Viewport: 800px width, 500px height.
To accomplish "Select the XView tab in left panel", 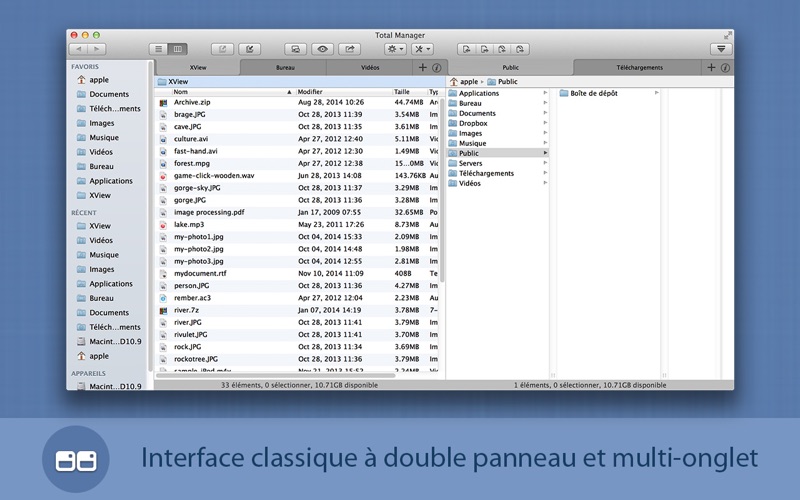I will coord(198,67).
